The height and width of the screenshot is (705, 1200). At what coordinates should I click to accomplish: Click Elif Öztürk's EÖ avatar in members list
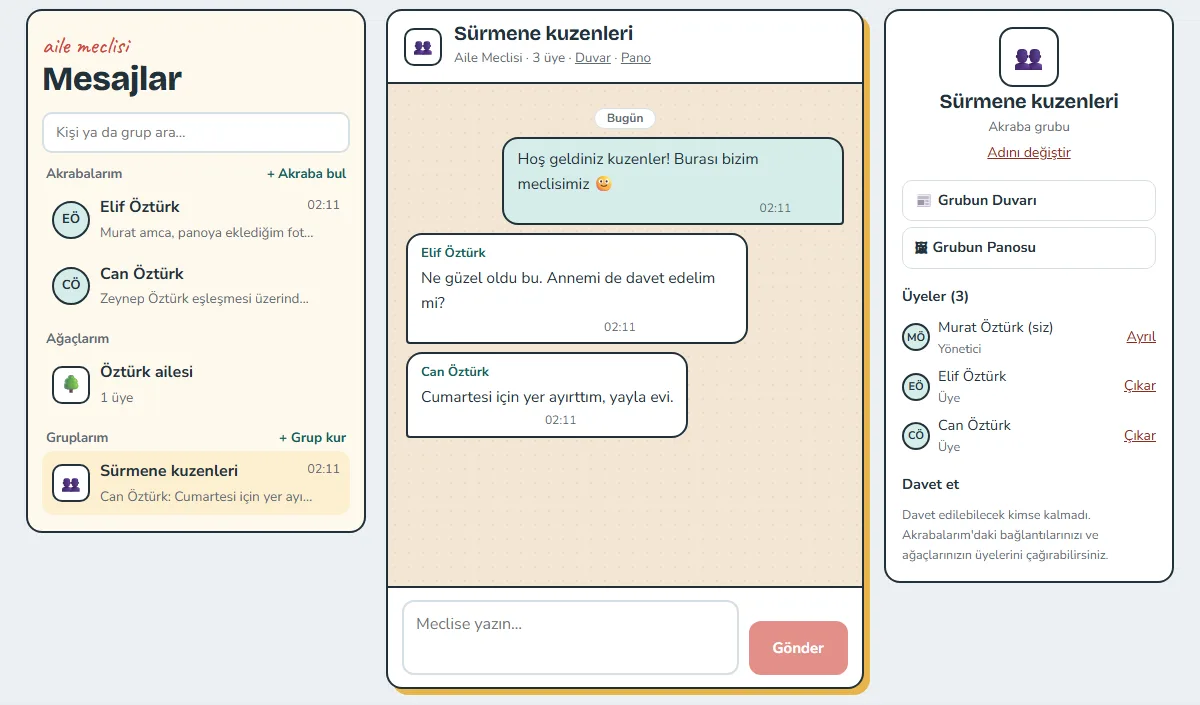(x=915, y=386)
